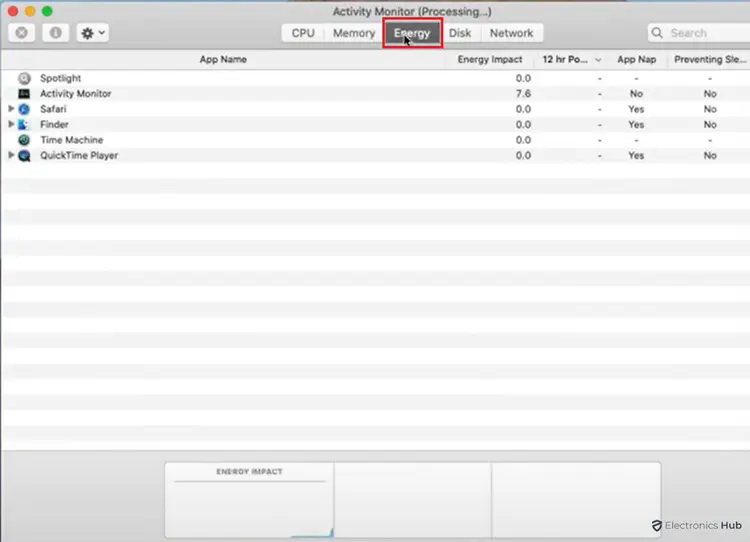Click the green zoom window button
Screen dimensions: 750x542
[47, 11]
